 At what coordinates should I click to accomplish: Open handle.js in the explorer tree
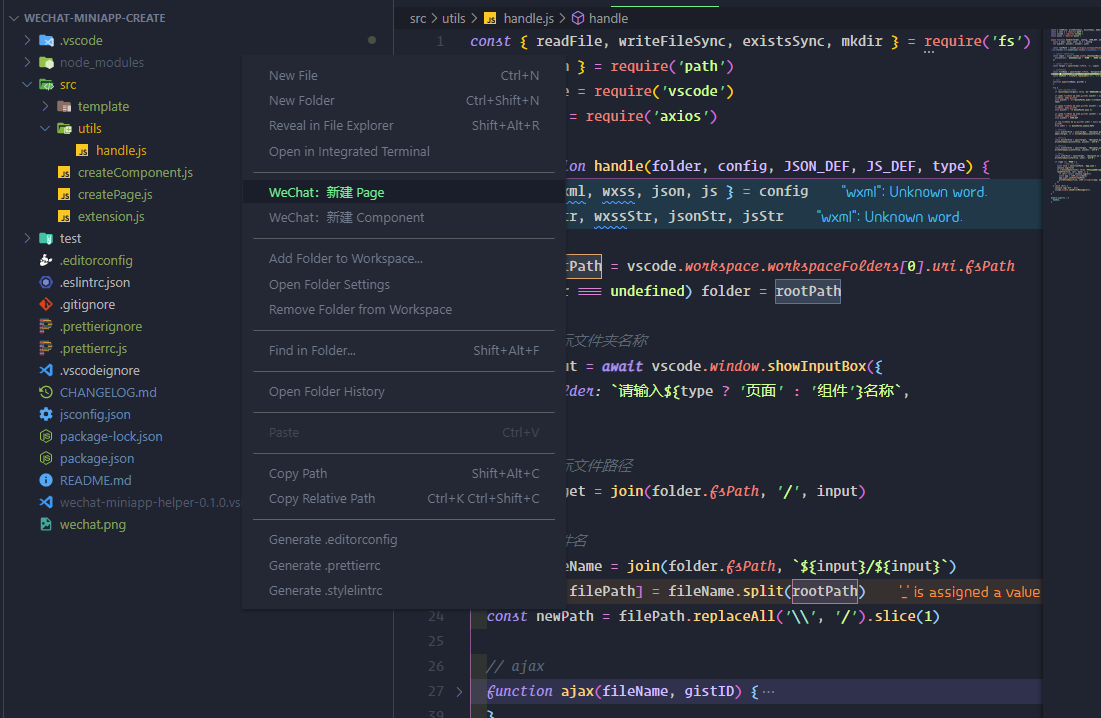(x=121, y=151)
